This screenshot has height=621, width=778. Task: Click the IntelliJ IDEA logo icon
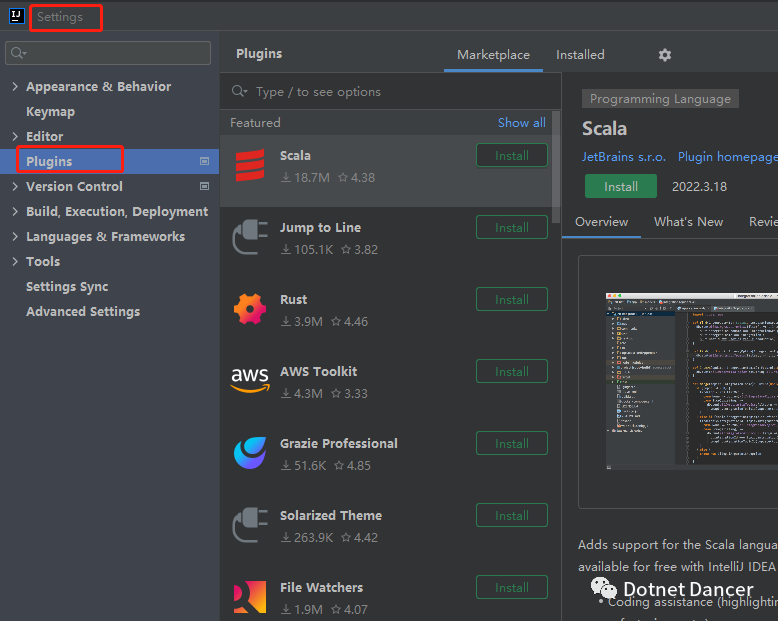point(16,16)
